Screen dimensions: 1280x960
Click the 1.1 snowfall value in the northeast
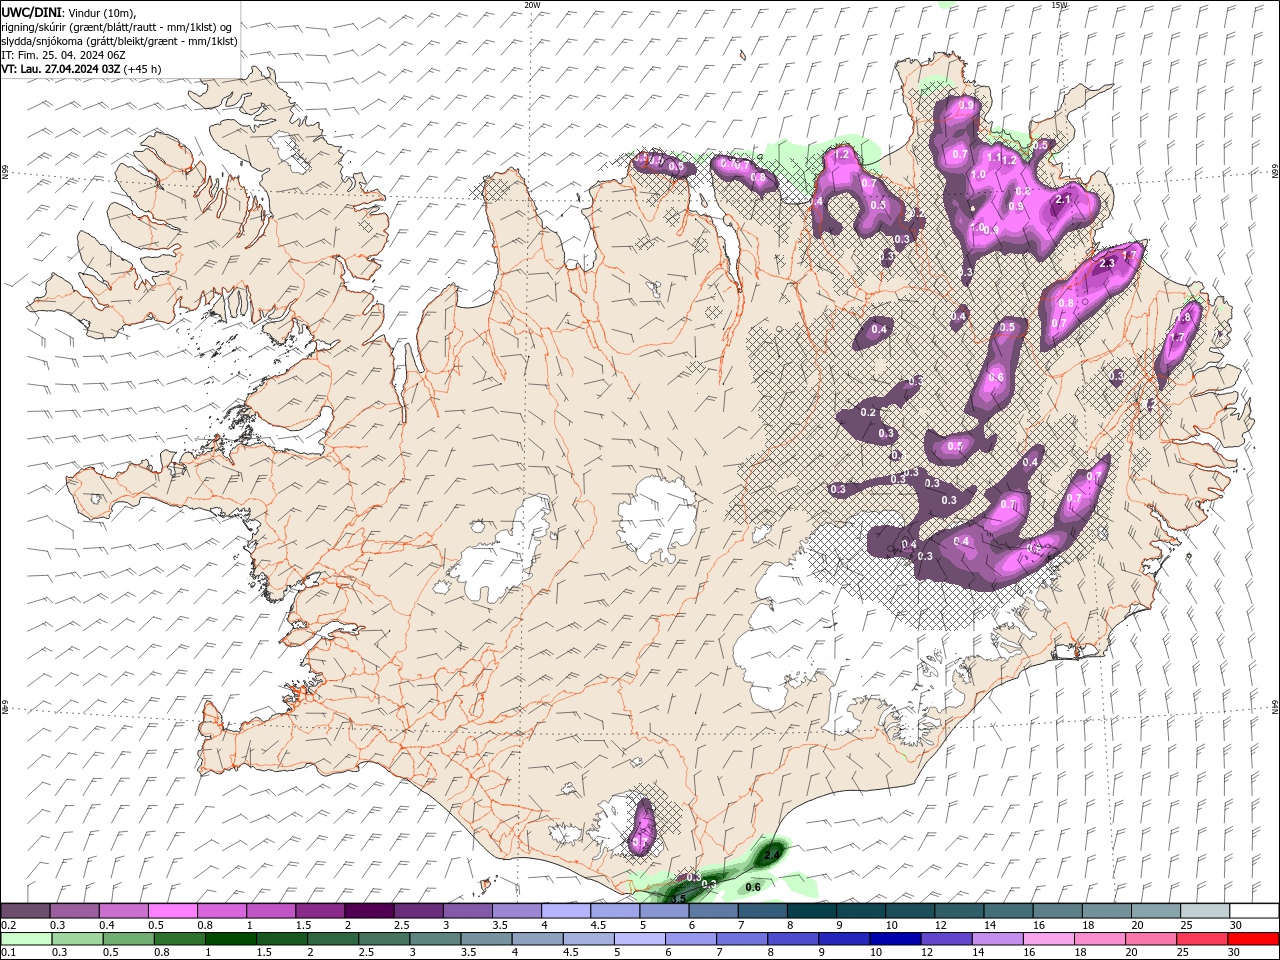(x=994, y=157)
